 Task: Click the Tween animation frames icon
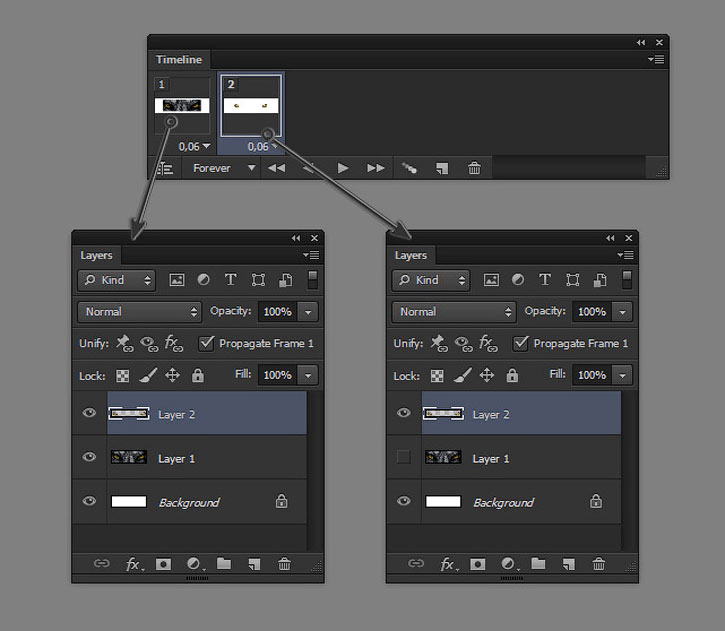pyautogui.click(x=409, y=168)
